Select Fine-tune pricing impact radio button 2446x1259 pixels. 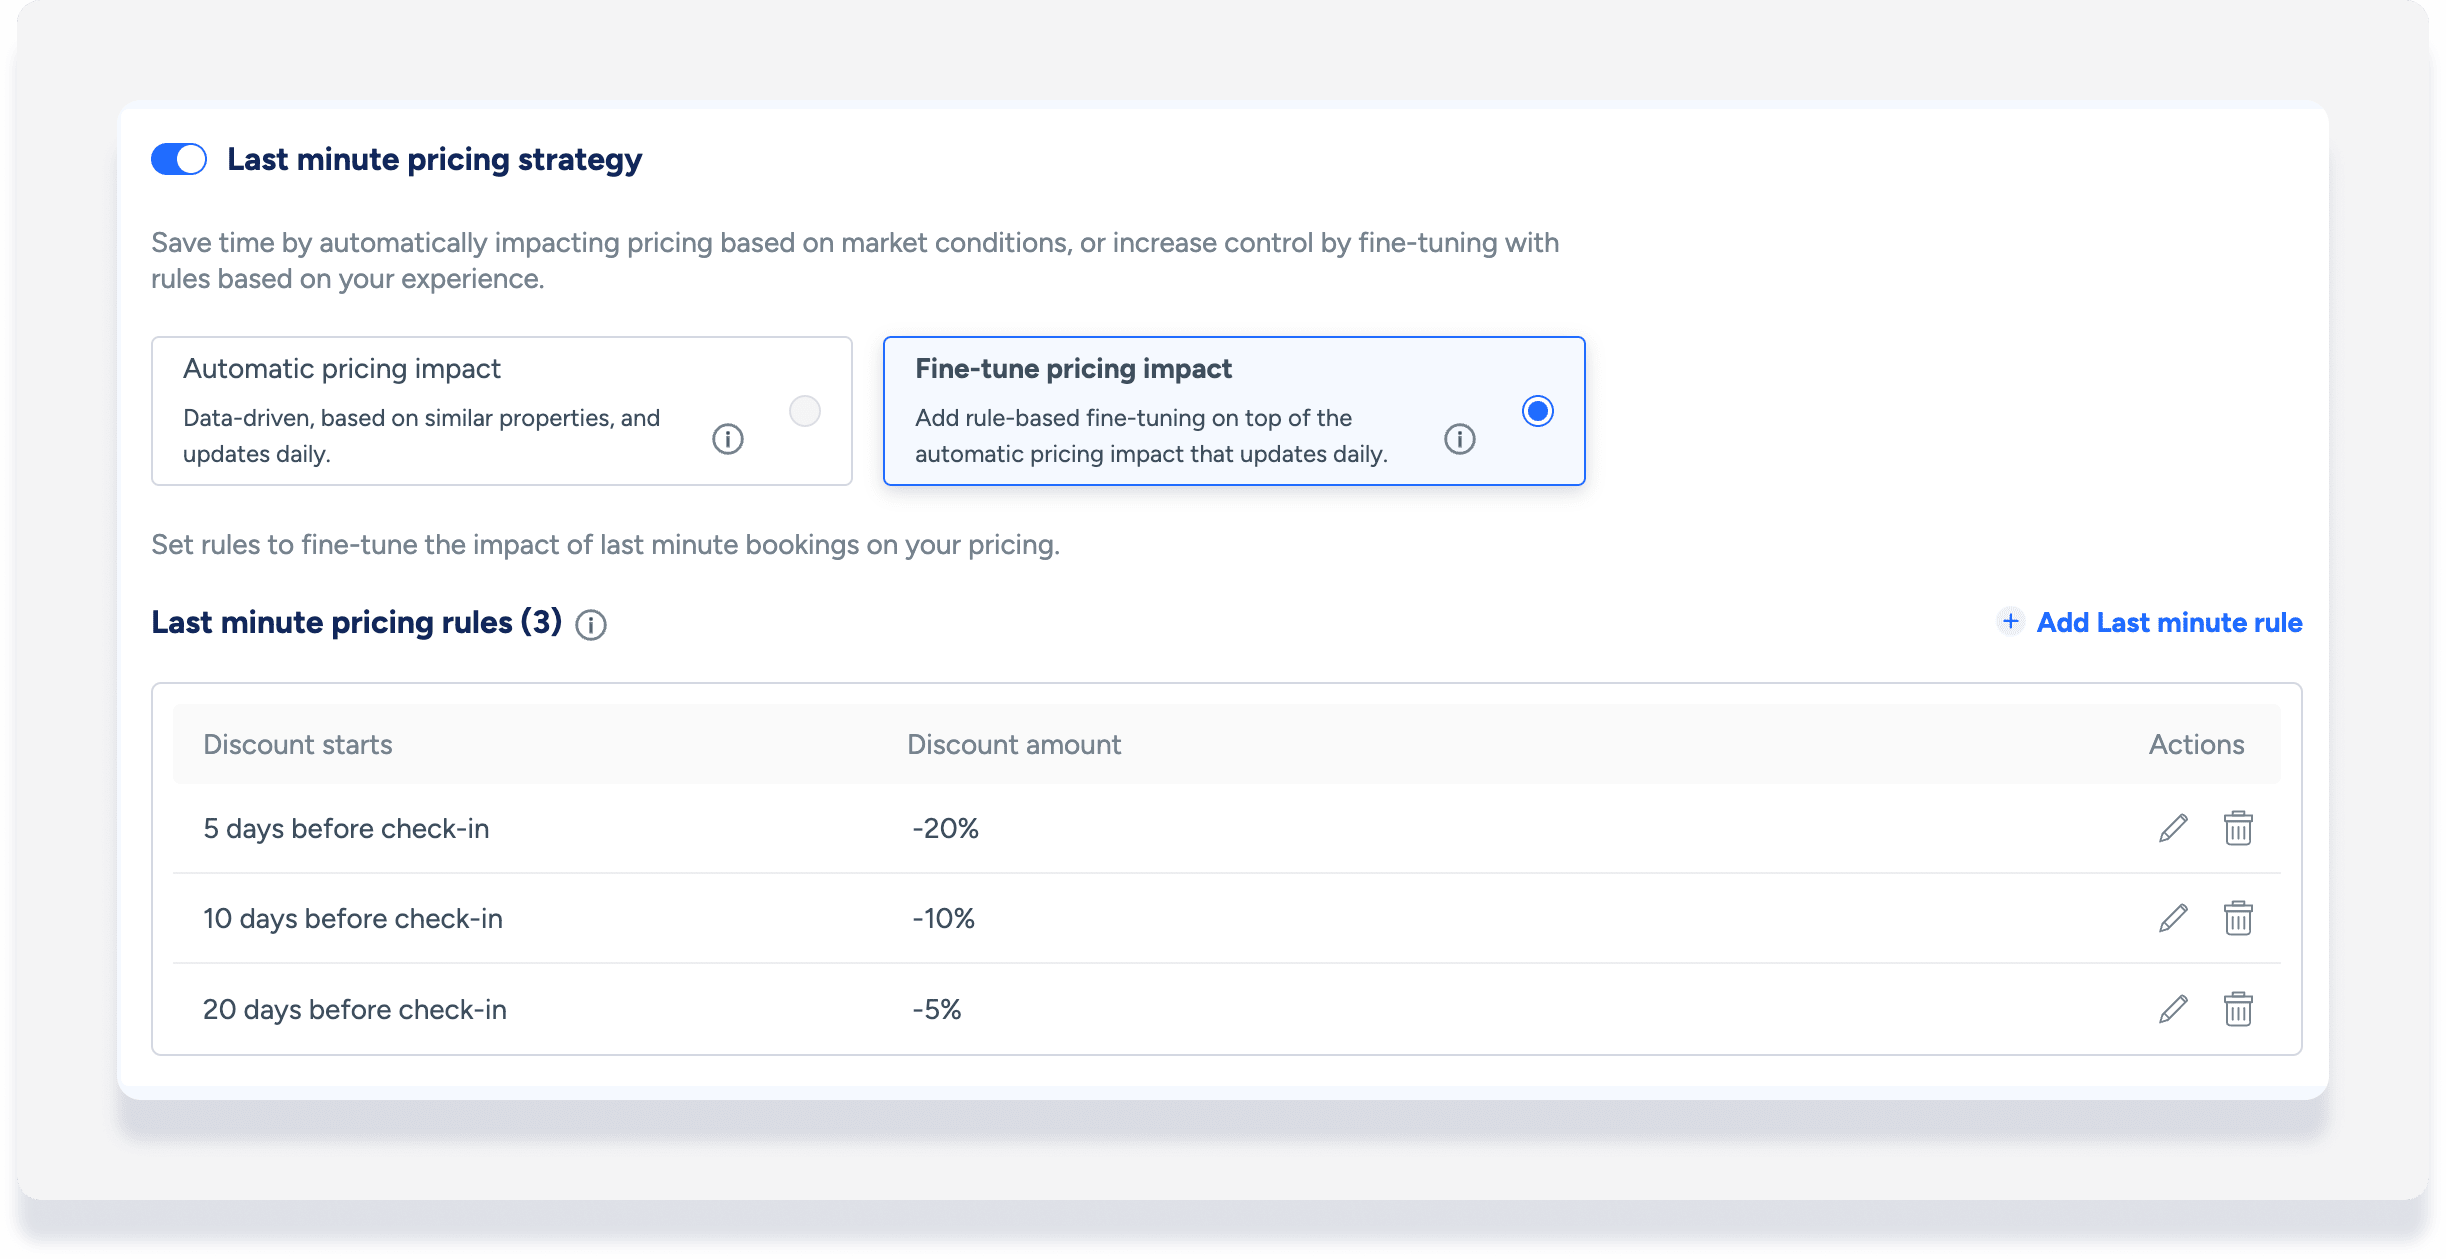coord(1537,411)
